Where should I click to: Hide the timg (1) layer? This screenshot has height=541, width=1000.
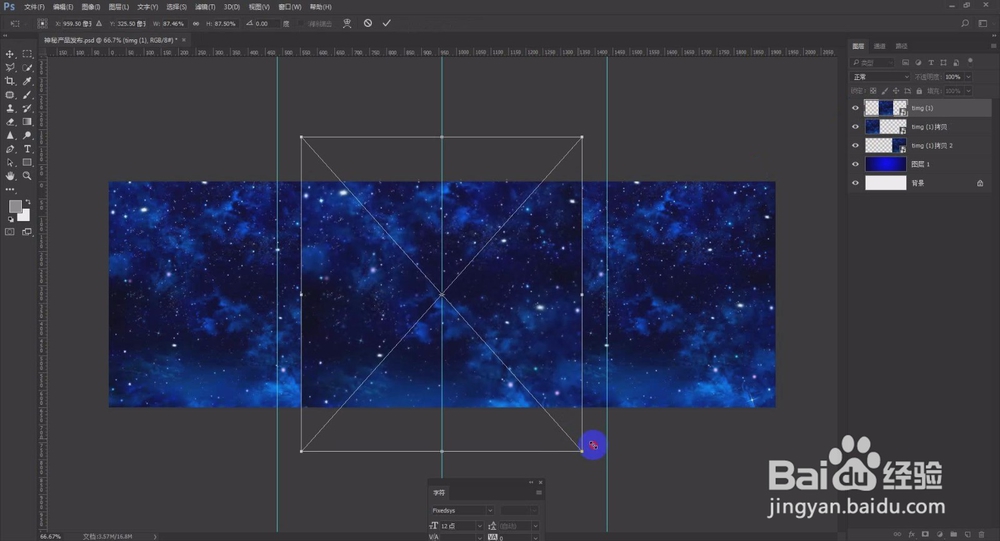[855, 108]
